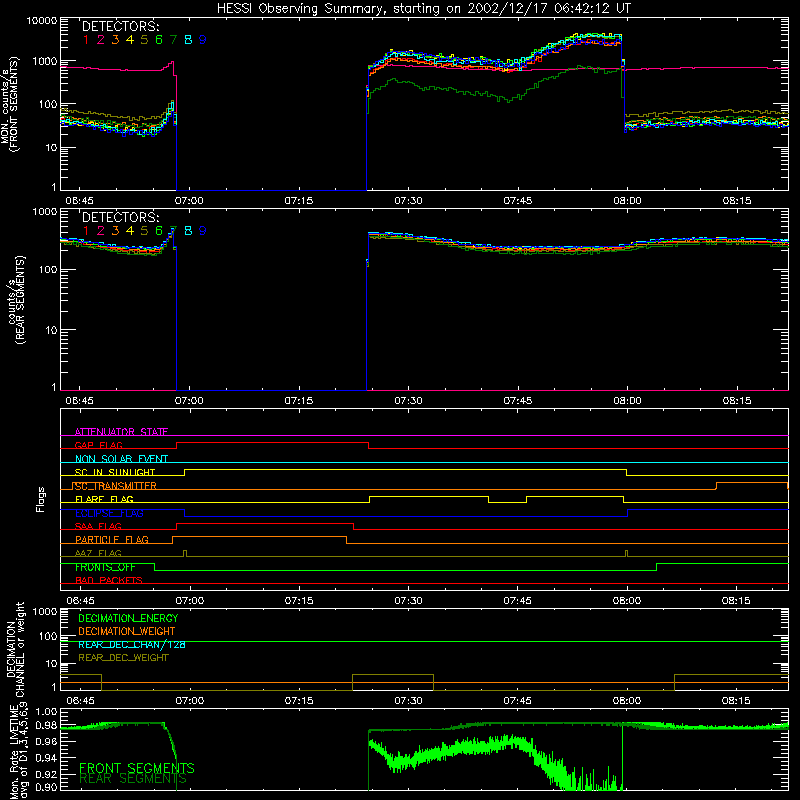Click the 08:15 tick label below the Flags plot
This screenshot has height=800, width=800.
click(x=736, y=601)
